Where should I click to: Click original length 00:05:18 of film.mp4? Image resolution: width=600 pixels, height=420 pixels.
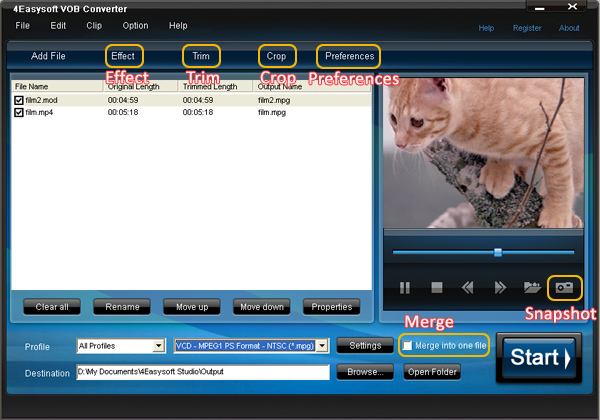123,112
